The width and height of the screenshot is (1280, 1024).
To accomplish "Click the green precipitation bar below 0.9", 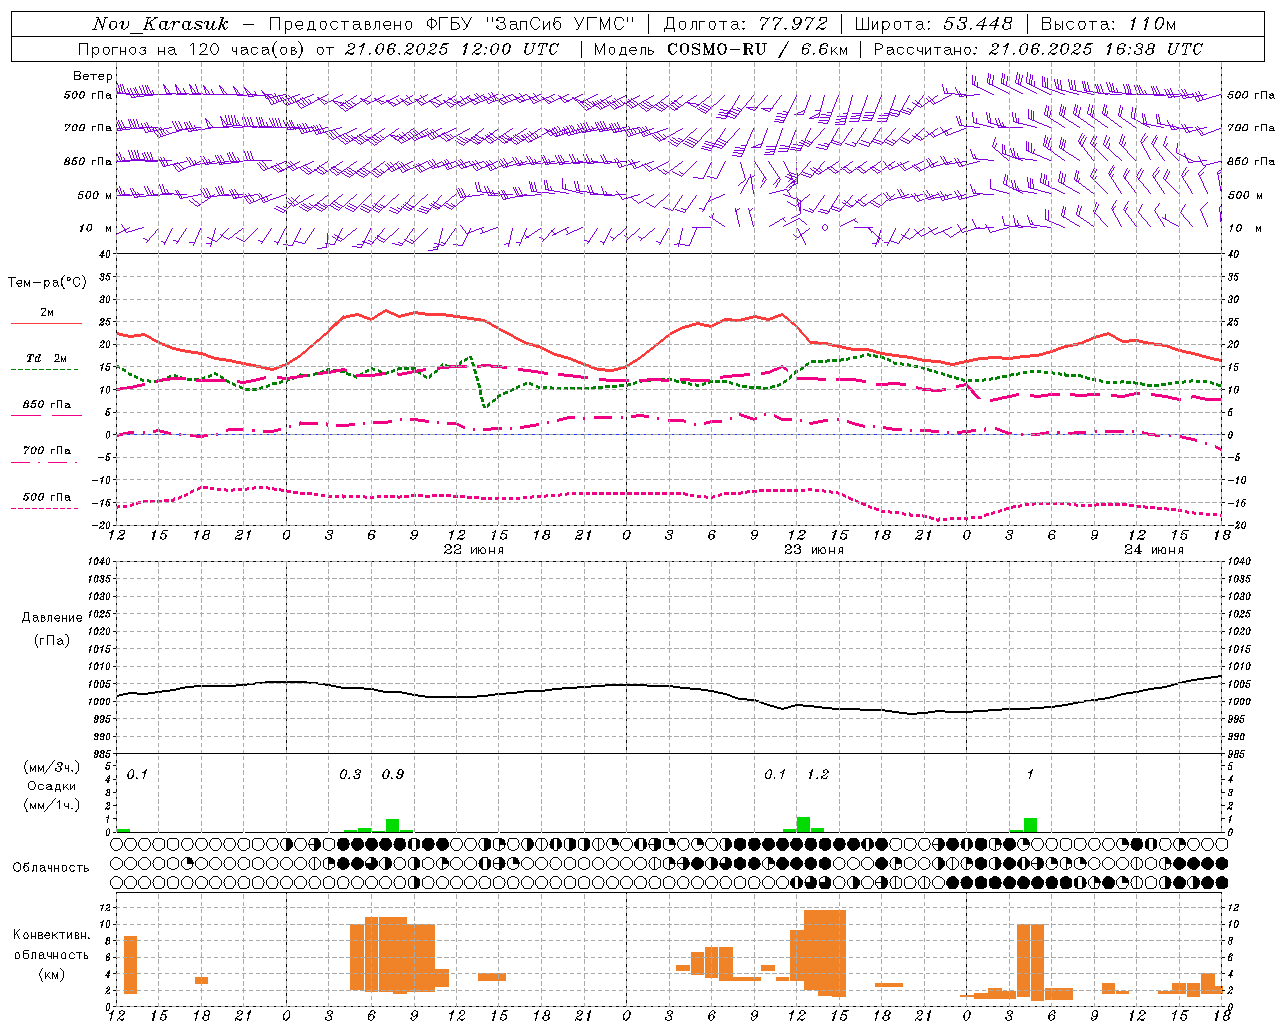I will pos(393,826).
